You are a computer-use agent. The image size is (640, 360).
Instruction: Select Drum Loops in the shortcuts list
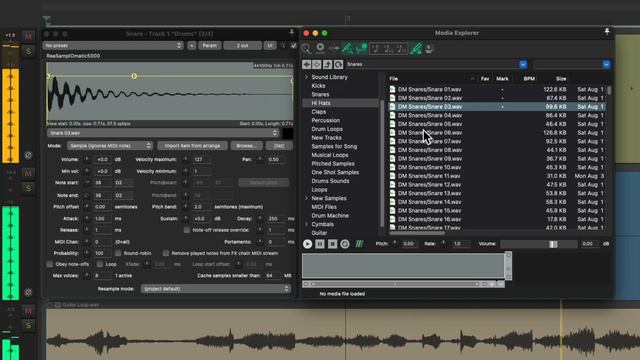[327, 129]
